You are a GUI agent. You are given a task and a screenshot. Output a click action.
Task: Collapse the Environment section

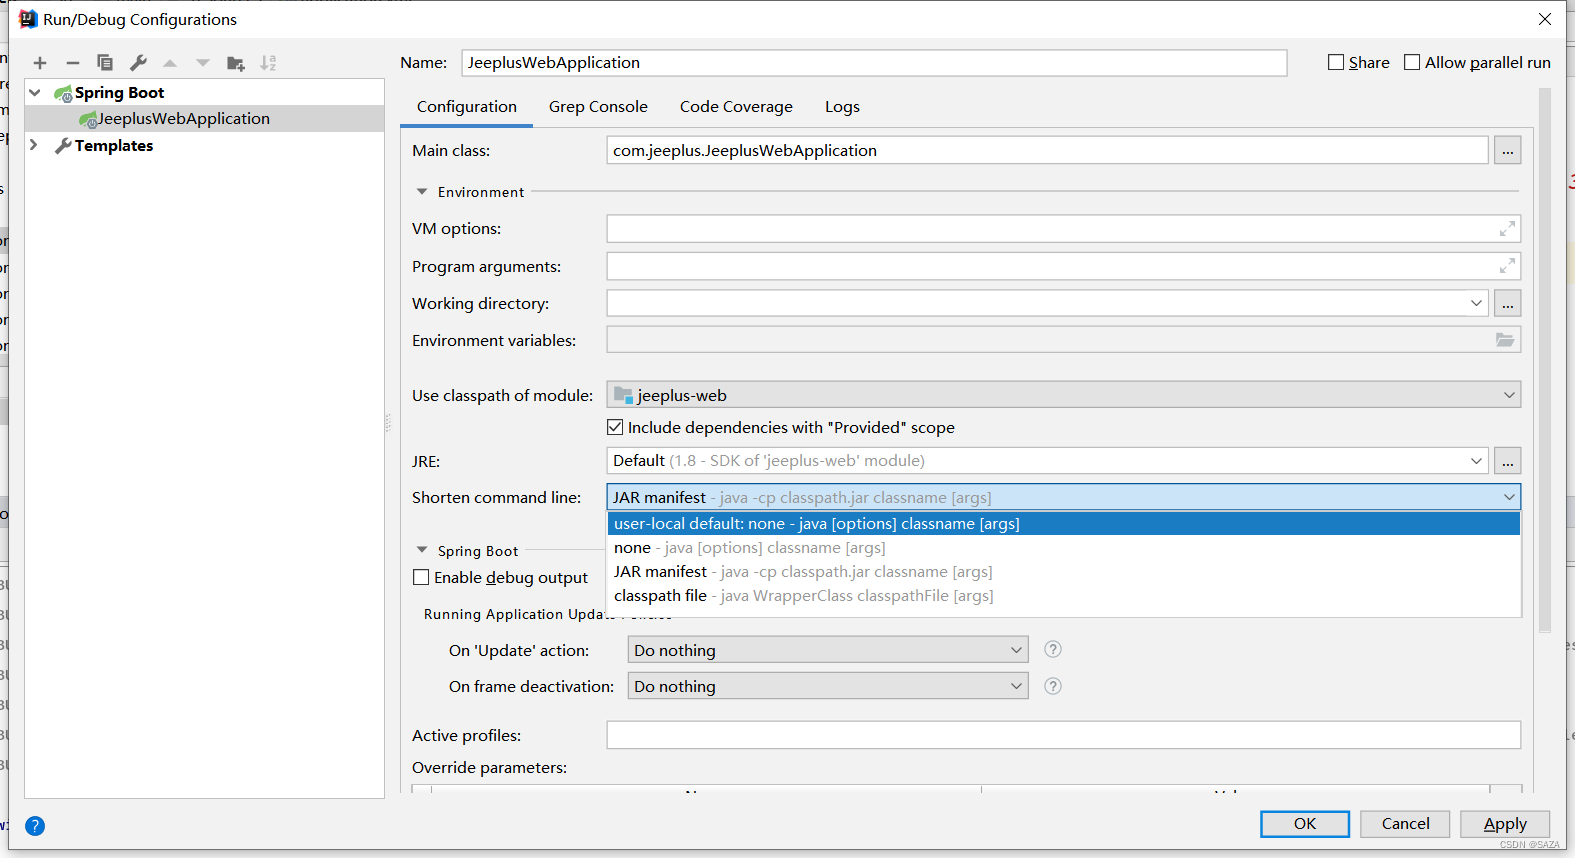tap(422, 191)
